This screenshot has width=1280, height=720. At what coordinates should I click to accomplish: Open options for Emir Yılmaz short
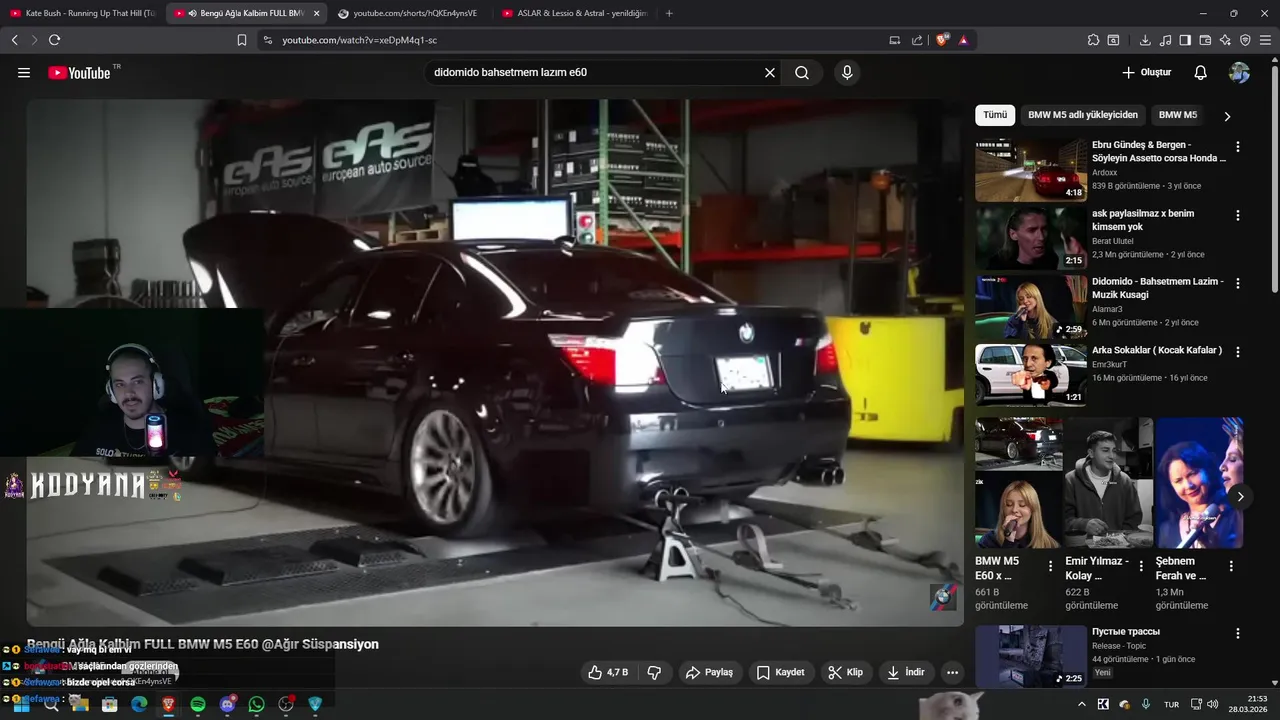coord(1141,566)
